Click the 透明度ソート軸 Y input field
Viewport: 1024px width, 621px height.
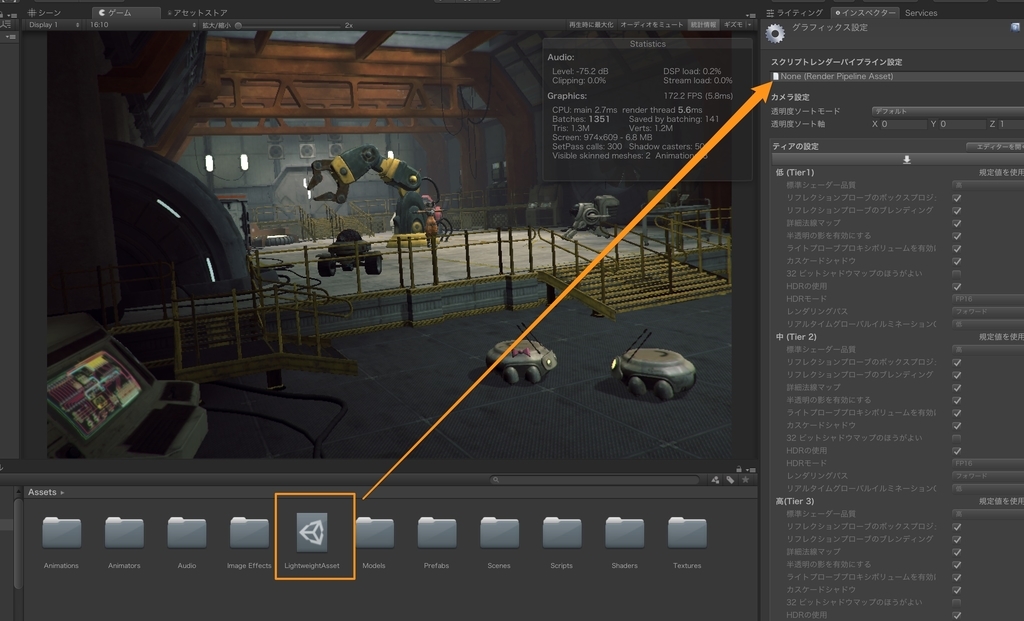pyautogui.click(x=963, y=124)
